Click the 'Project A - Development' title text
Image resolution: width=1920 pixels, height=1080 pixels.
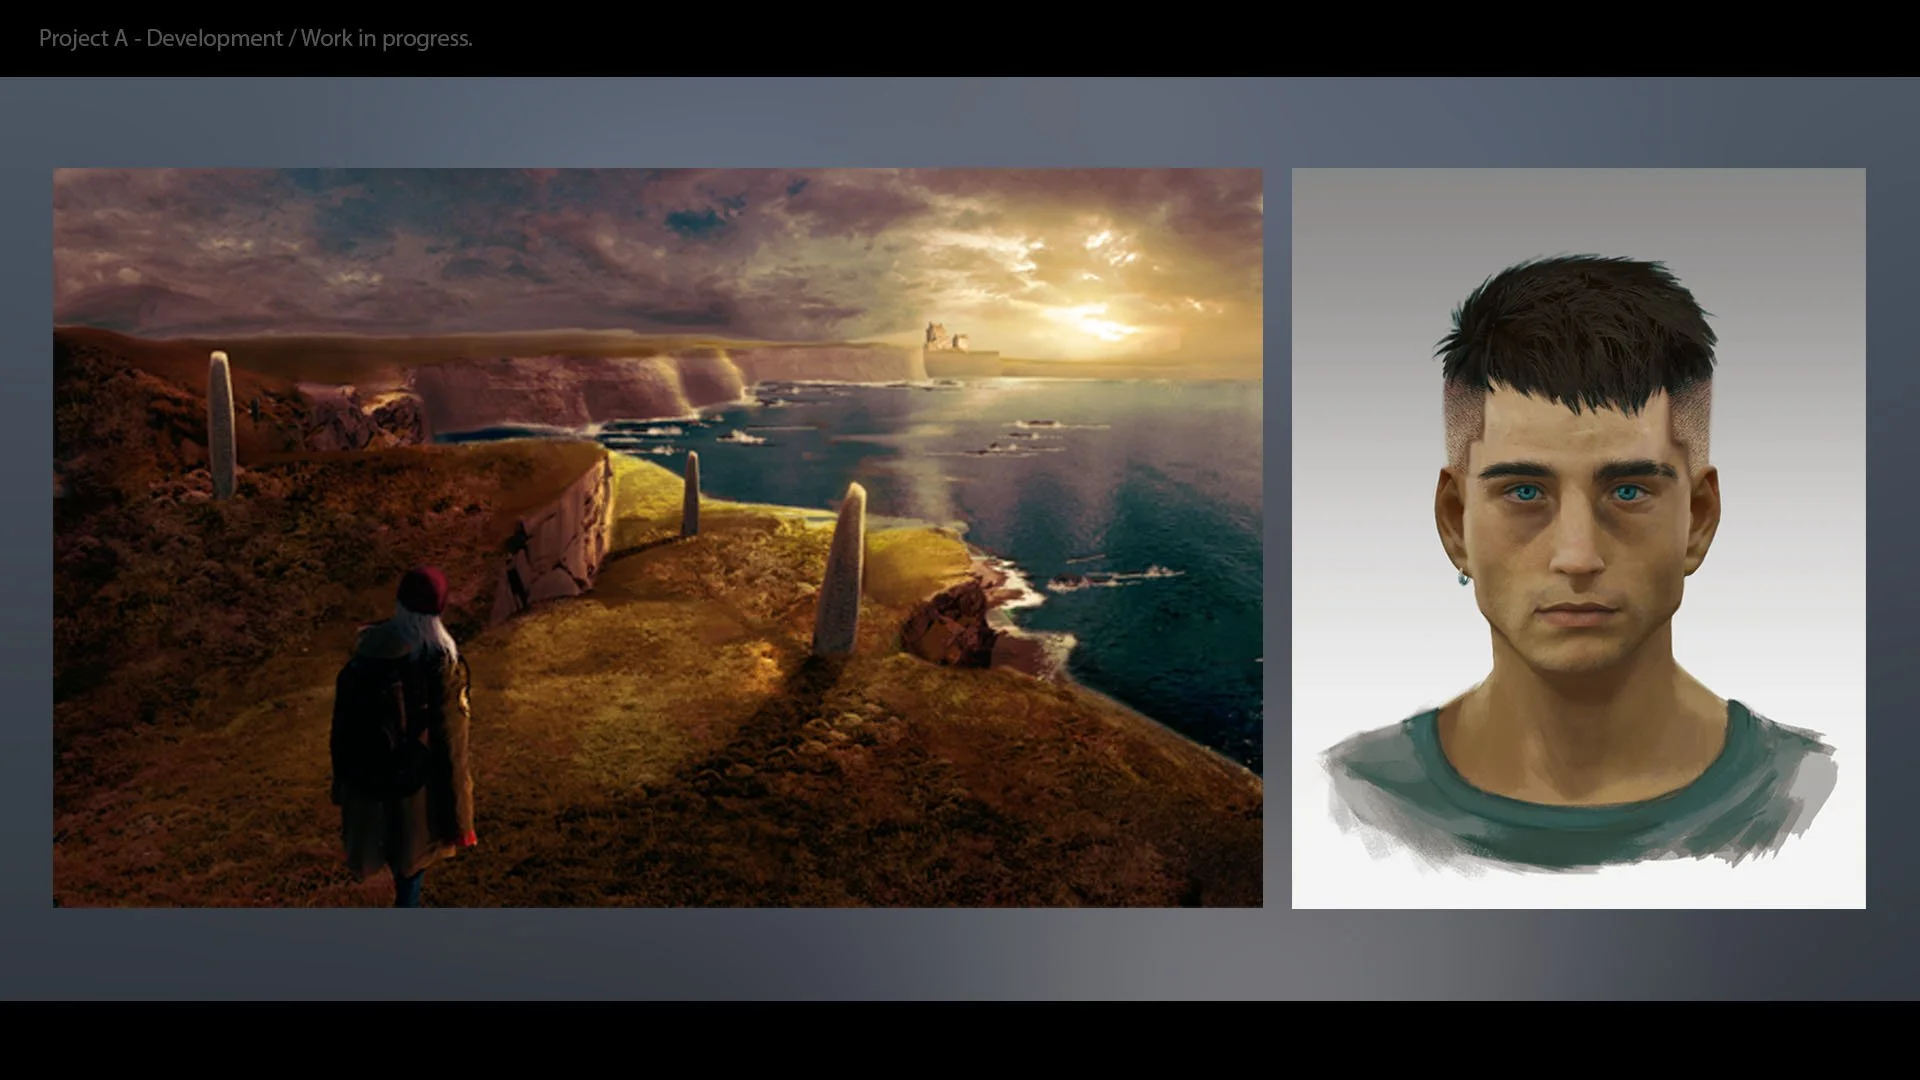point(160,38)
